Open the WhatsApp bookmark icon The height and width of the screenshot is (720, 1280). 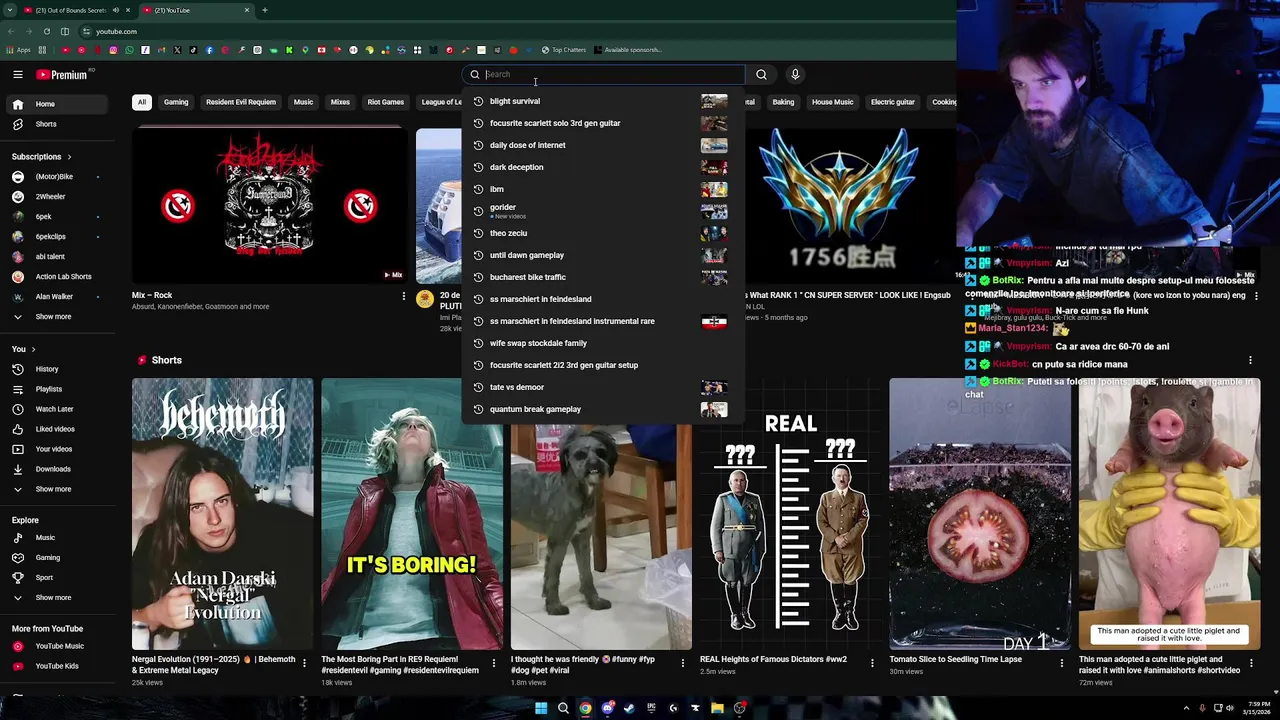coord(129,50)
